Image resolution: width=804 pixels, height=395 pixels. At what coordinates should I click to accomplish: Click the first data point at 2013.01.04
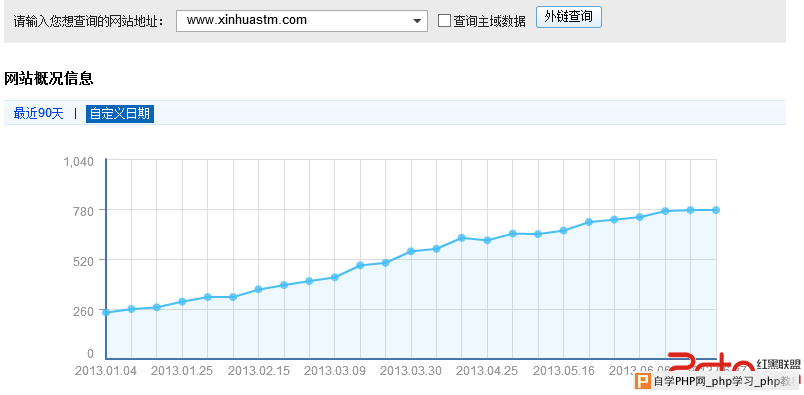click(x=106, y=312)
